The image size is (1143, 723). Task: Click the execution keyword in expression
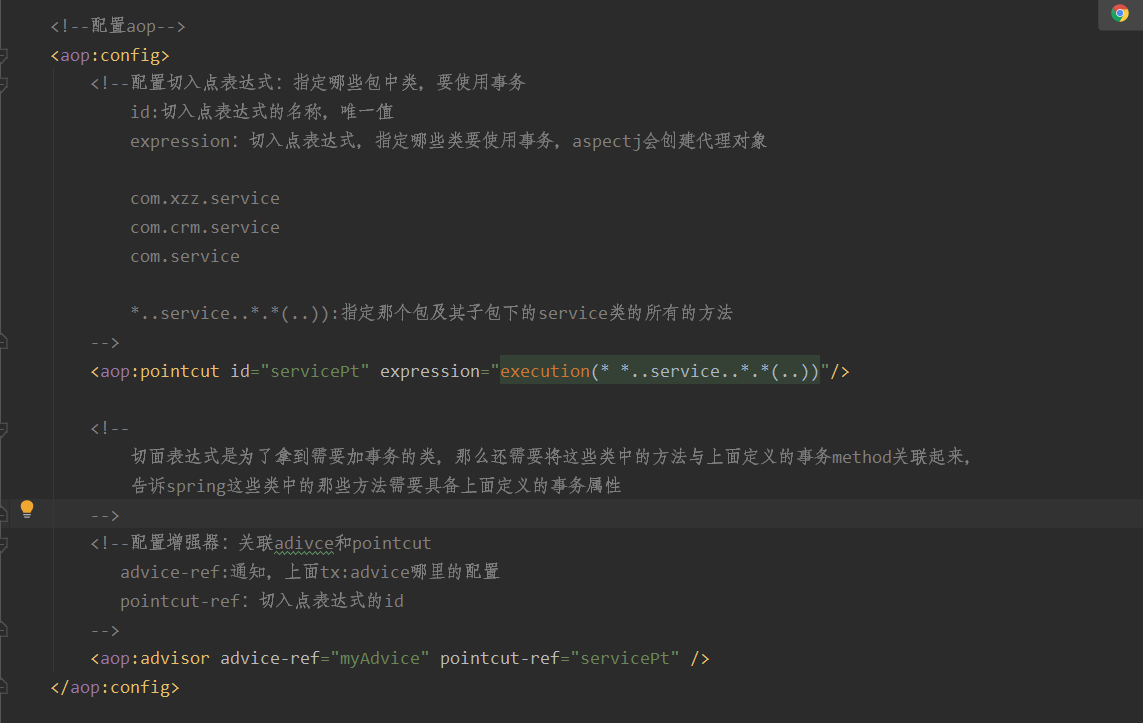[x=545, y=371]
